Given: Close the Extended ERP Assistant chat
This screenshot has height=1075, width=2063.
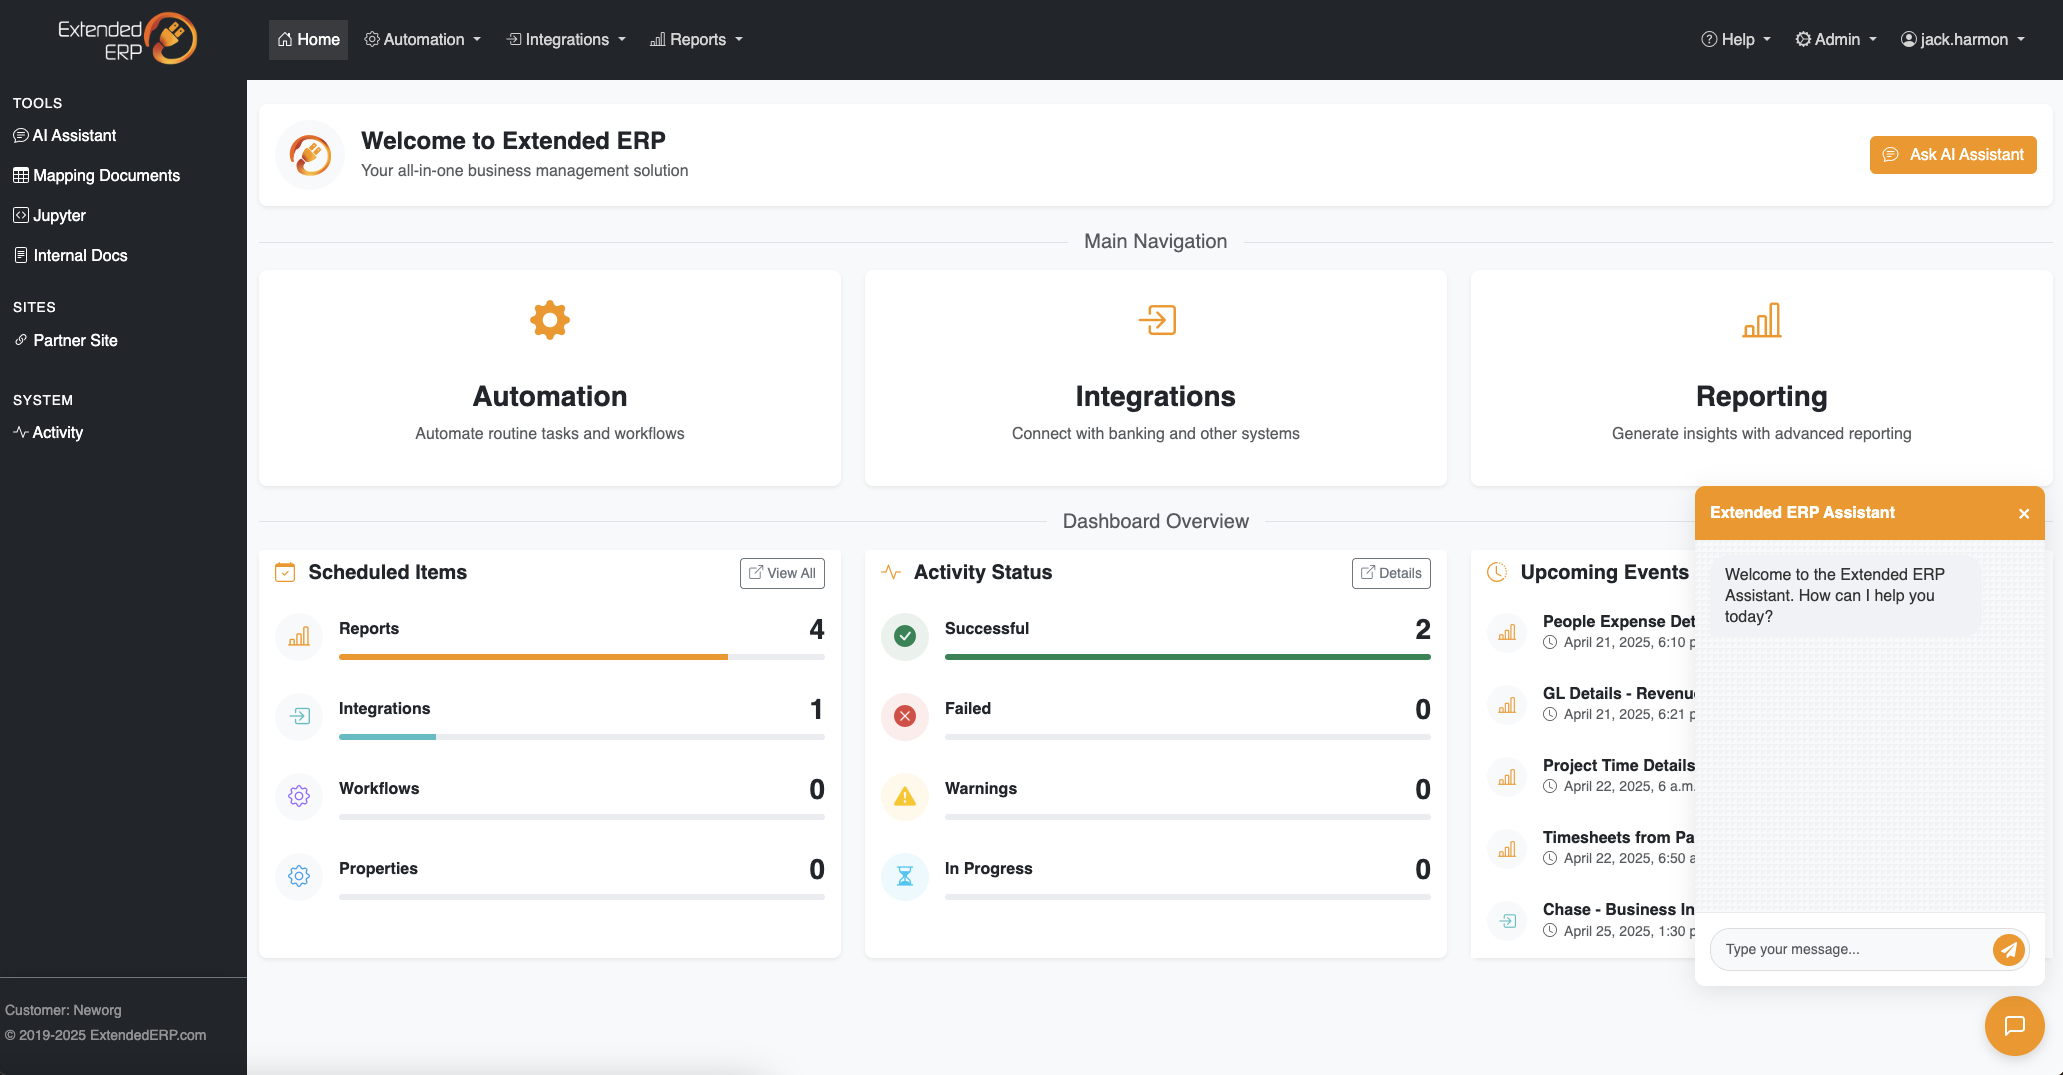Looking at the screenshot, I should (2024, 514).
